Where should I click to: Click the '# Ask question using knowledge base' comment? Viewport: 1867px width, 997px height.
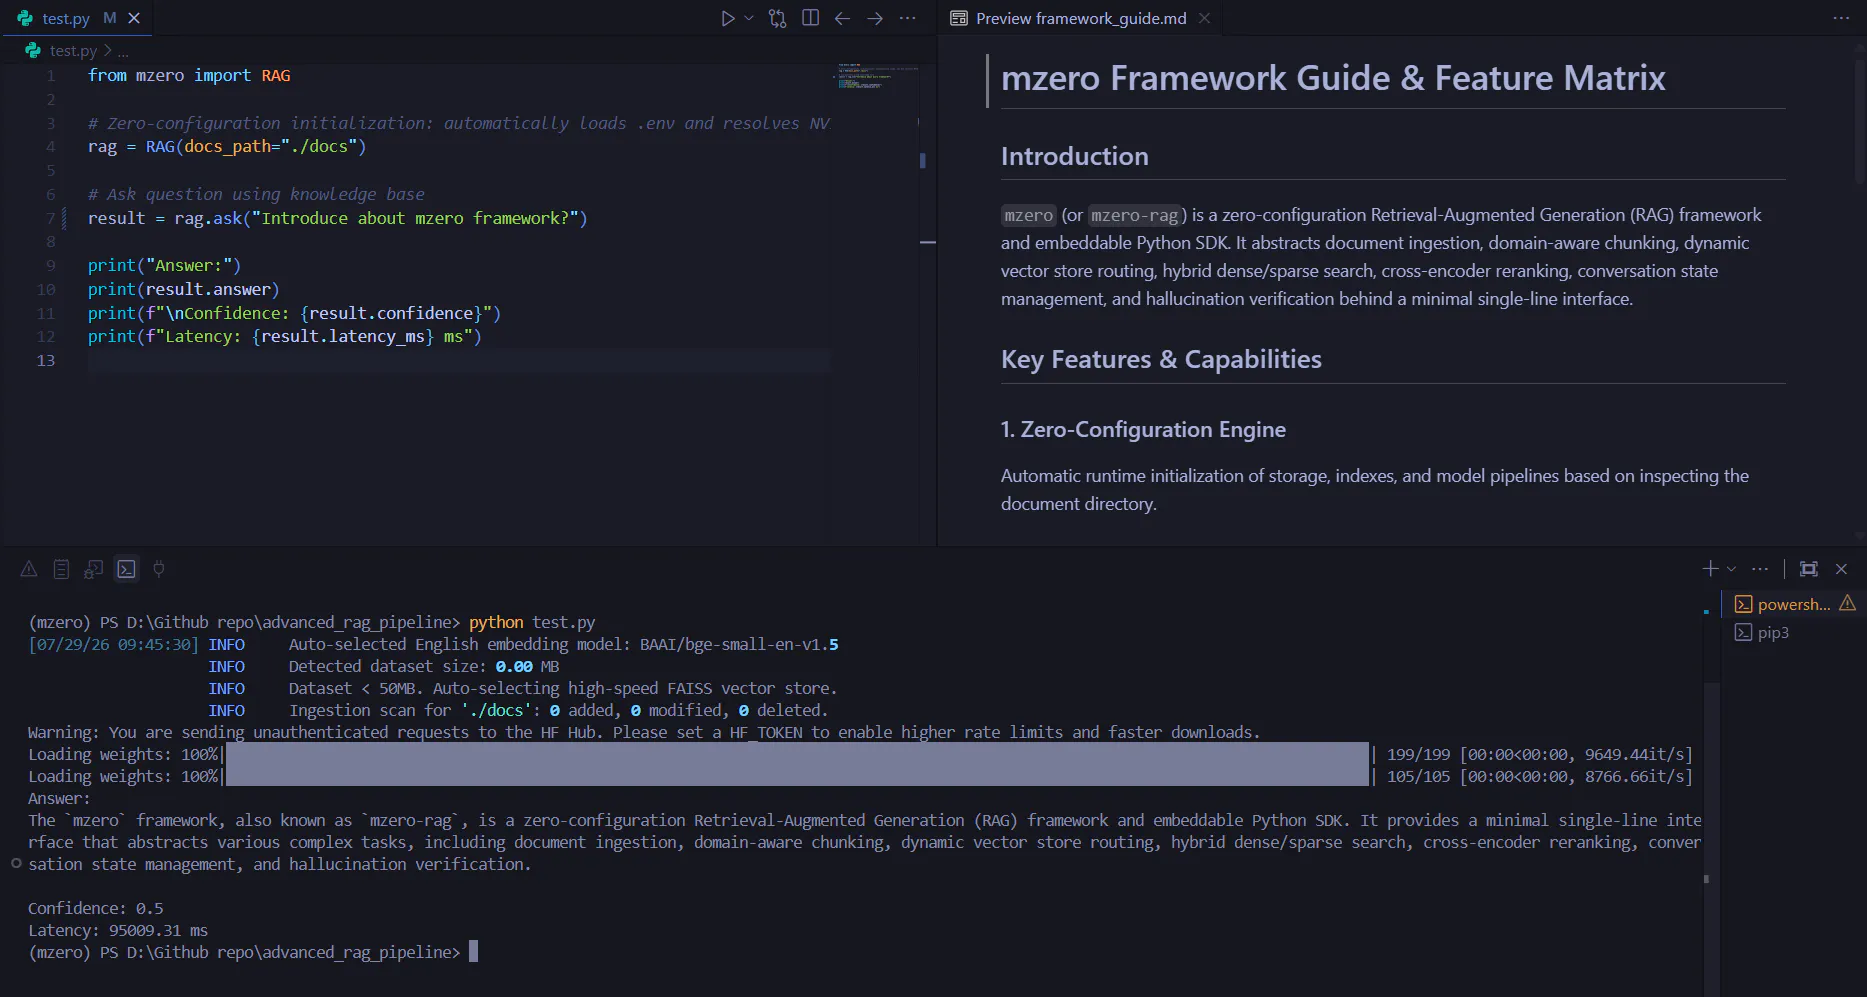[x=256, y=194]
